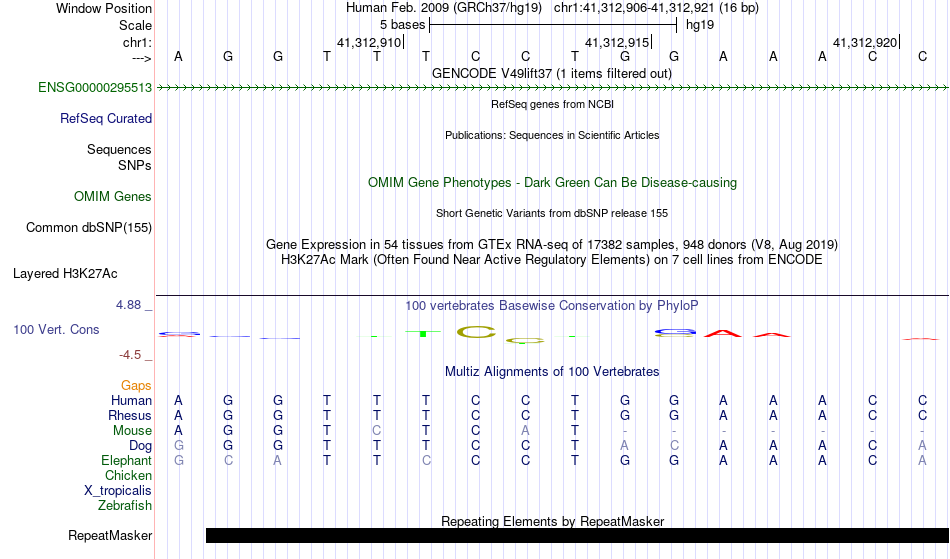Click the 41,312,920 position marker
Image resolution: width=950 pixels, height=559 pixels.
pyautogui.click(x=865, y=43)
